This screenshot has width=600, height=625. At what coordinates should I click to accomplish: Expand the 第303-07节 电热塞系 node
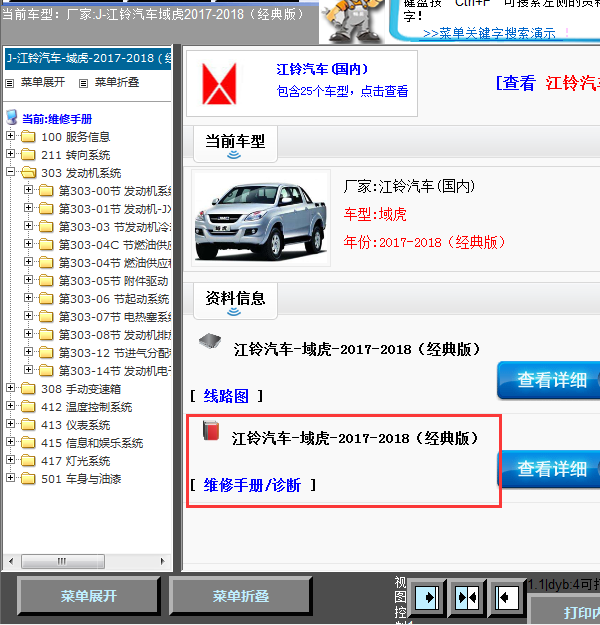coord(28,316)
